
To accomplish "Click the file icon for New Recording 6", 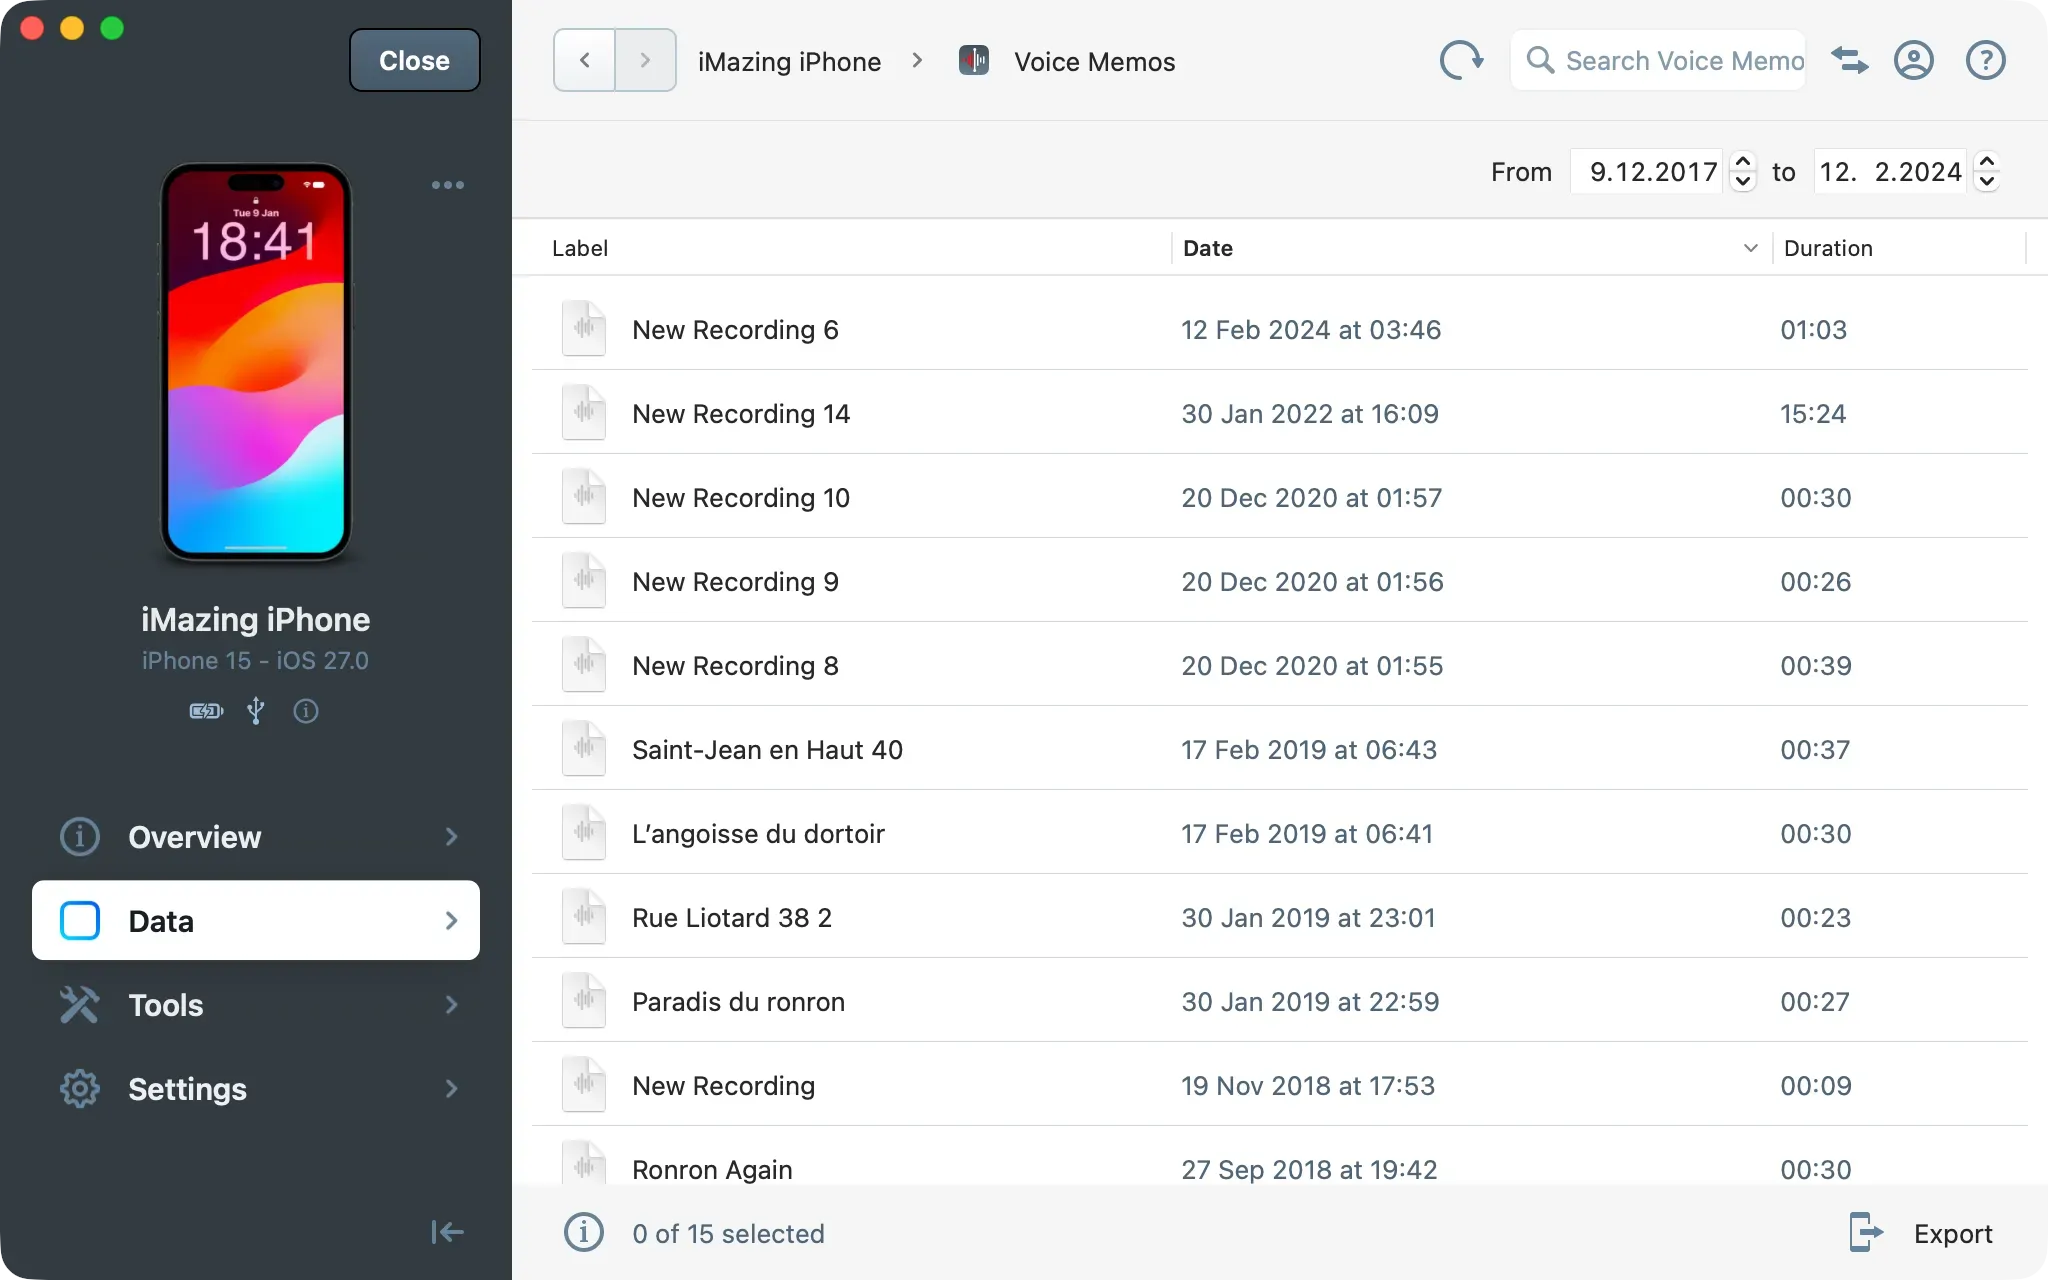I will [584, 328].
